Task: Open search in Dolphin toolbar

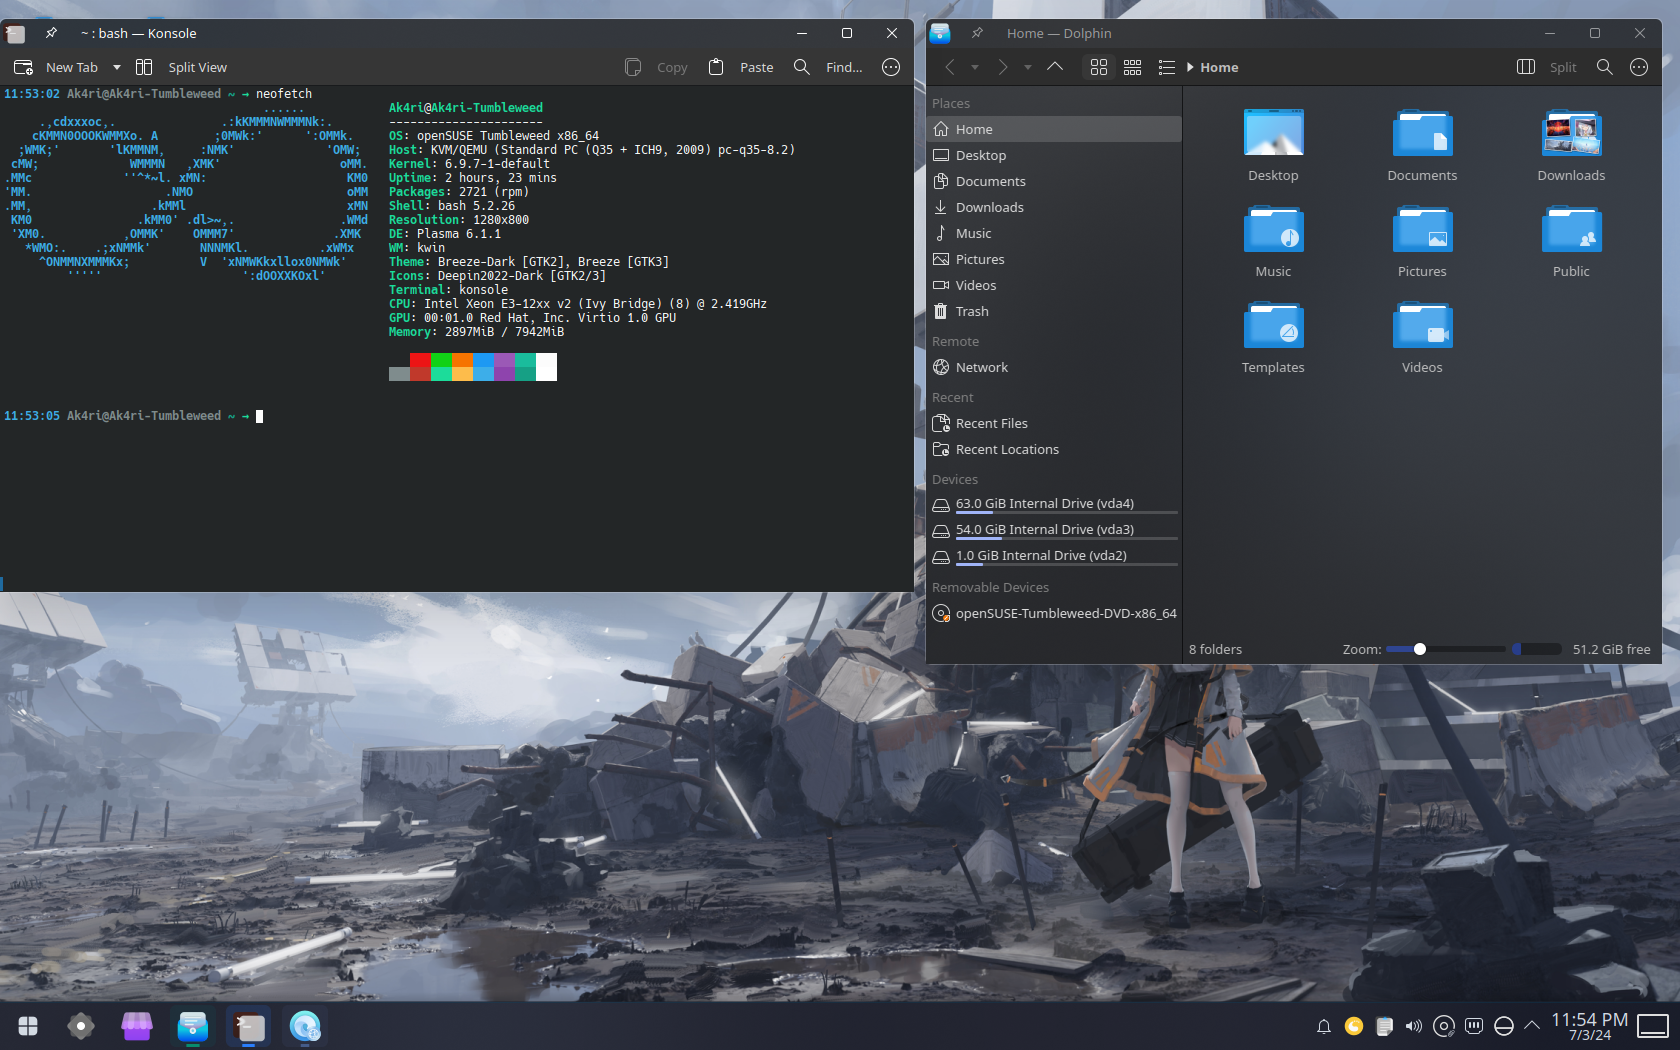Action: (x=1604, y=67)
